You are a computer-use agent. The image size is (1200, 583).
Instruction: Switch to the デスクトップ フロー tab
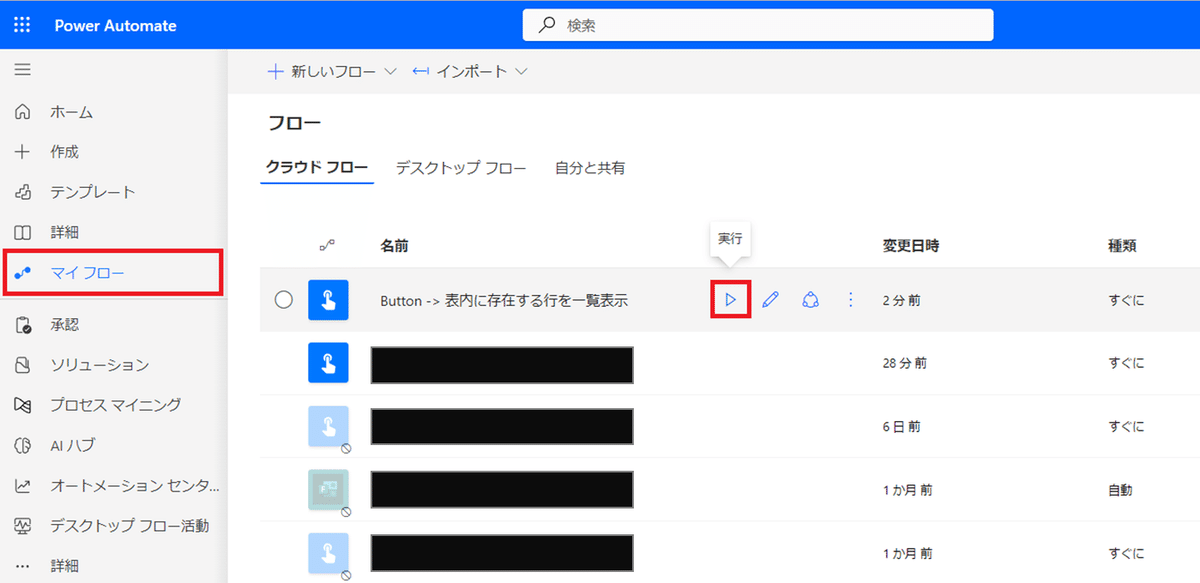click(x=461, y=168)
